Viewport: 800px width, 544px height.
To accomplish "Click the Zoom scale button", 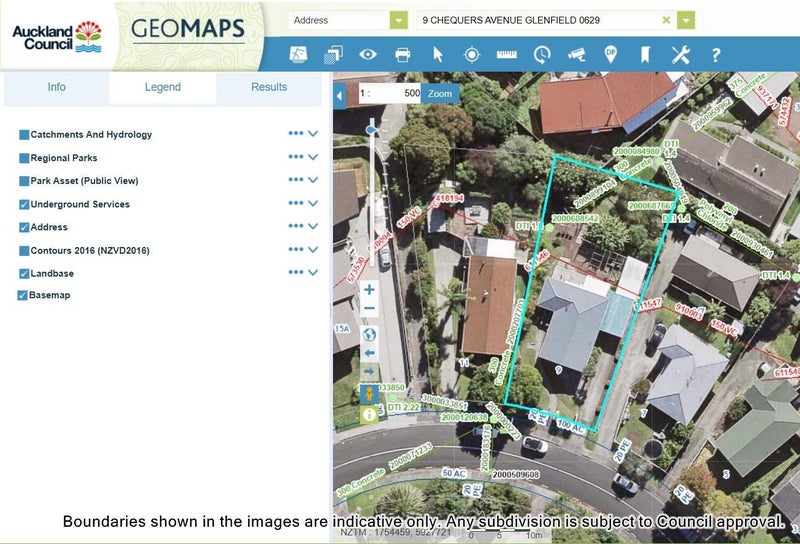I will (440, 93).
